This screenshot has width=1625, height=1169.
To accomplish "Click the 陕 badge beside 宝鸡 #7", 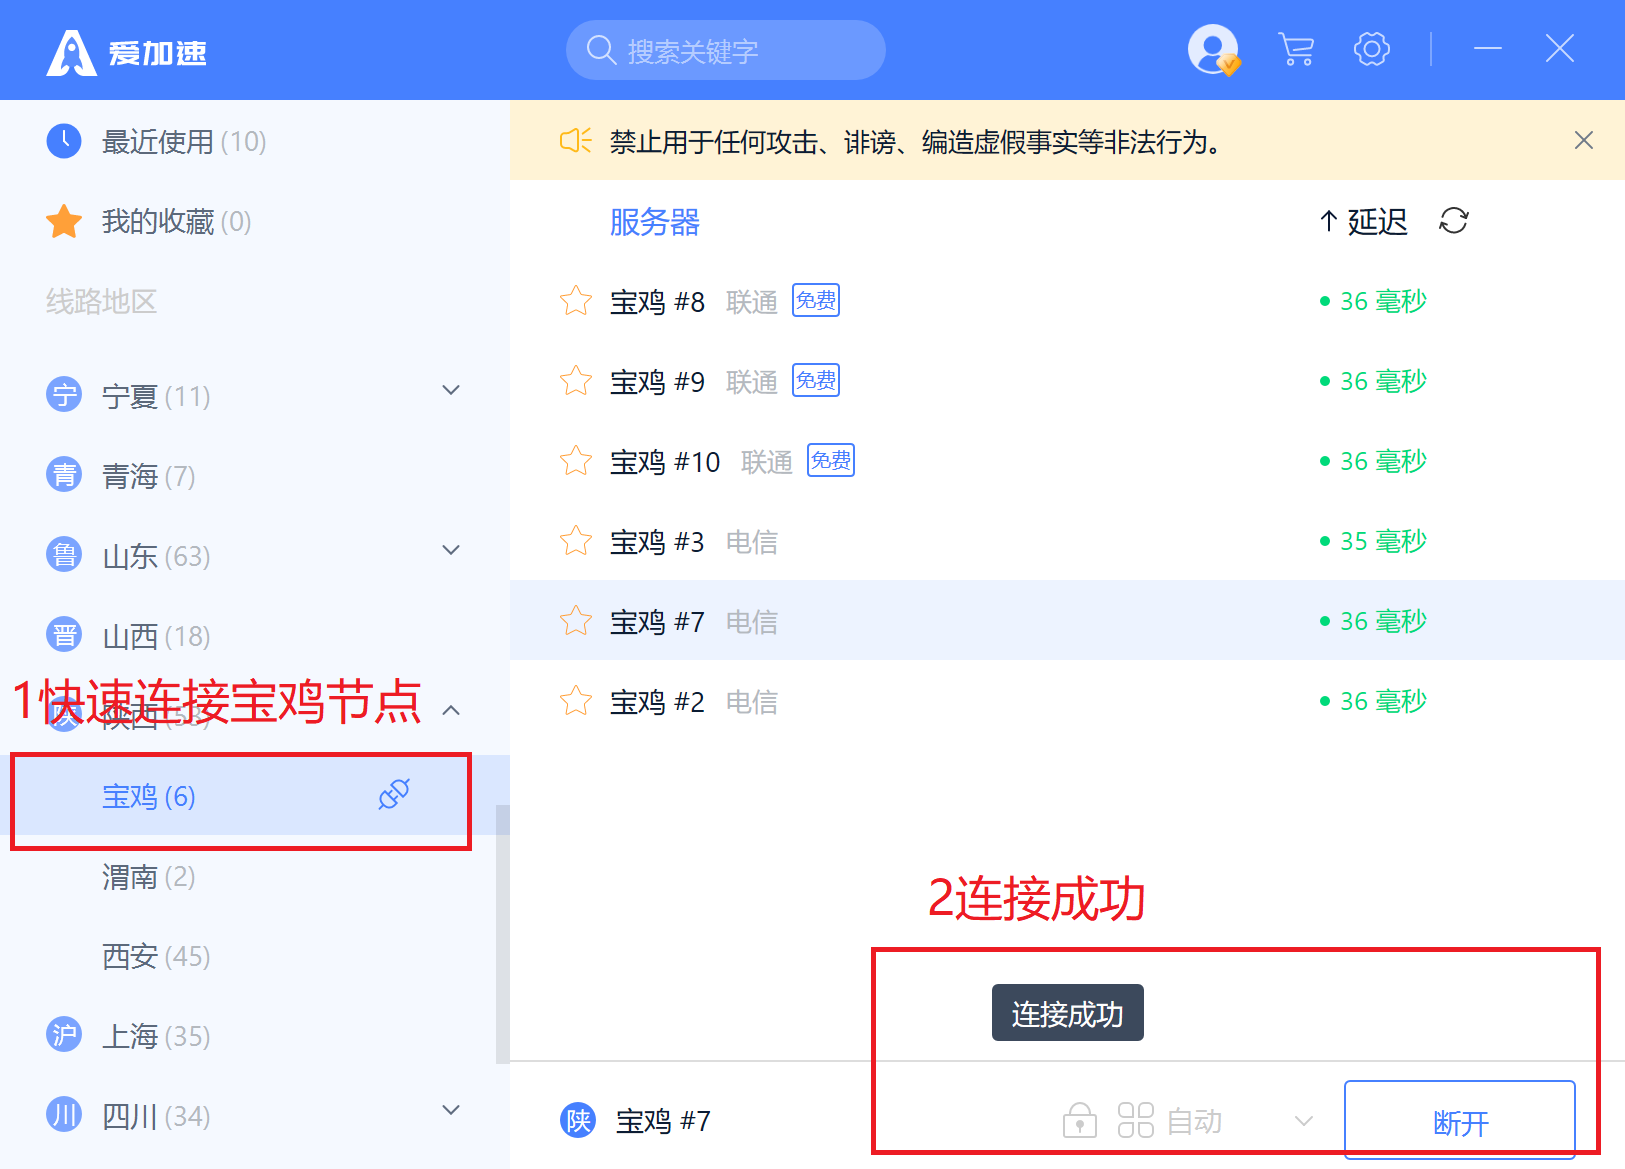I will coord(578,1121).
